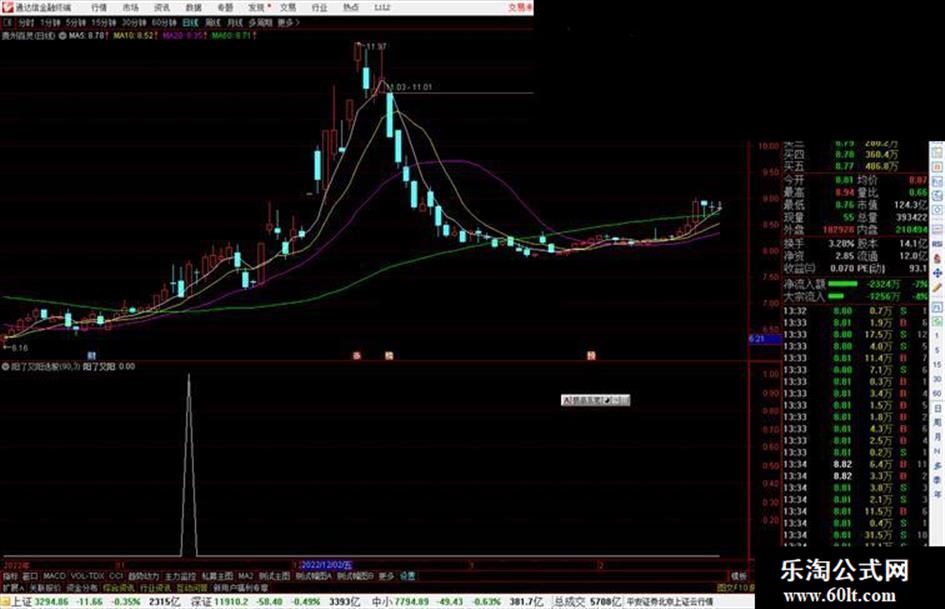
Task: Open the 市场 menu
Action: pos(130,7)
